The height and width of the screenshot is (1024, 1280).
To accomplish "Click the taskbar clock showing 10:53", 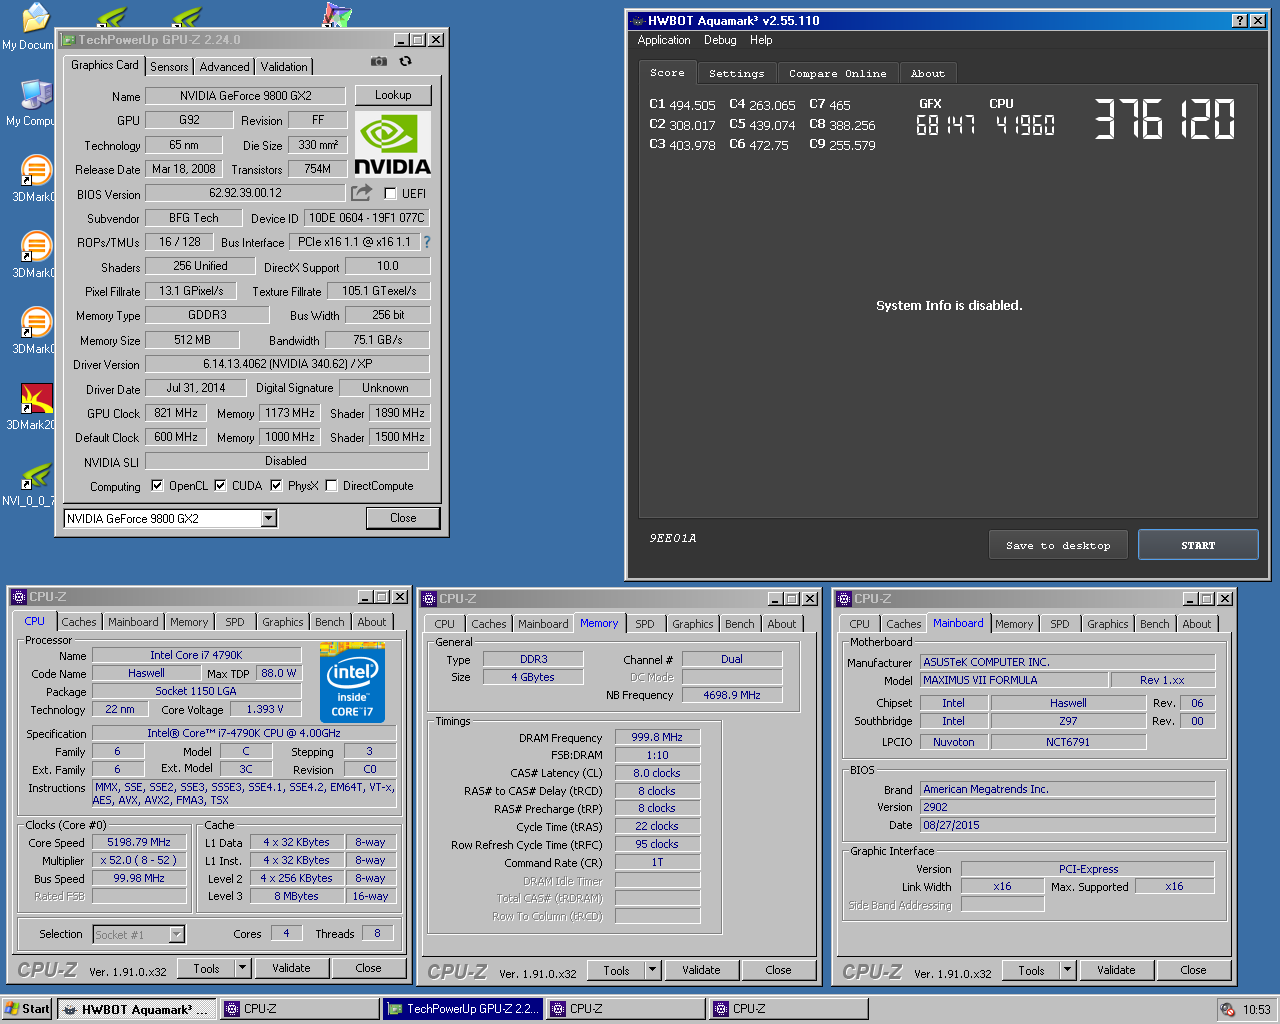I will (x=1256, y=1010).
